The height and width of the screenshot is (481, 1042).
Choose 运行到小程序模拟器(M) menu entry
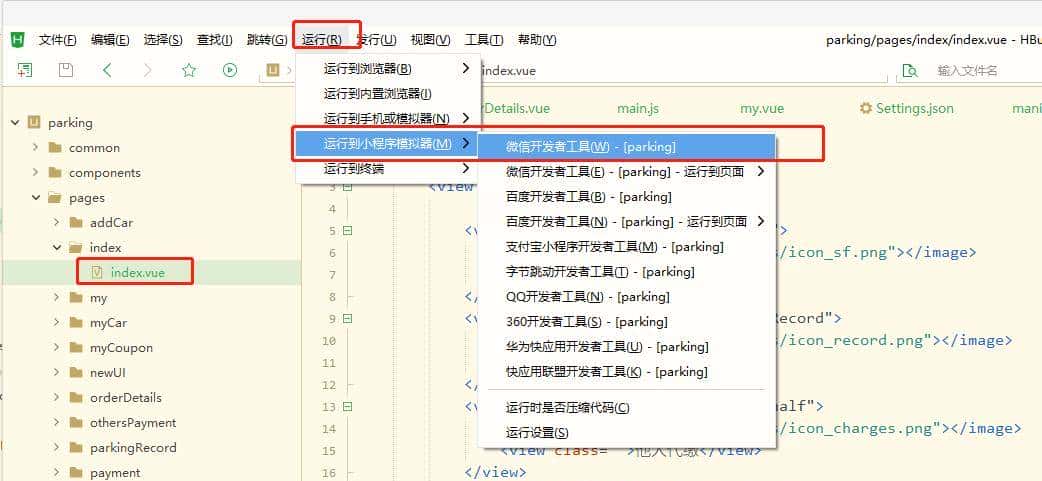(x=388, y=144)
